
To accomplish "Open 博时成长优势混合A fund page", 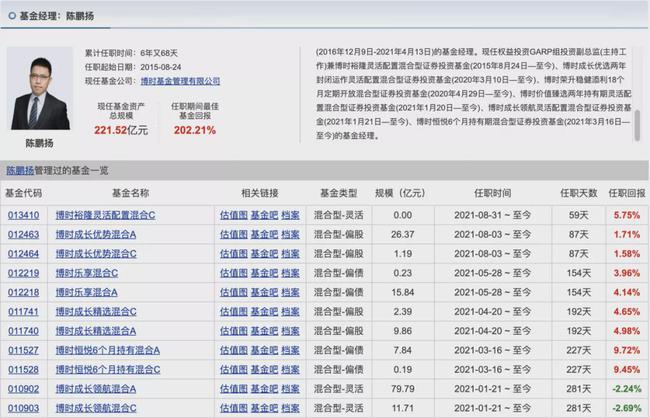I will 96,234.
